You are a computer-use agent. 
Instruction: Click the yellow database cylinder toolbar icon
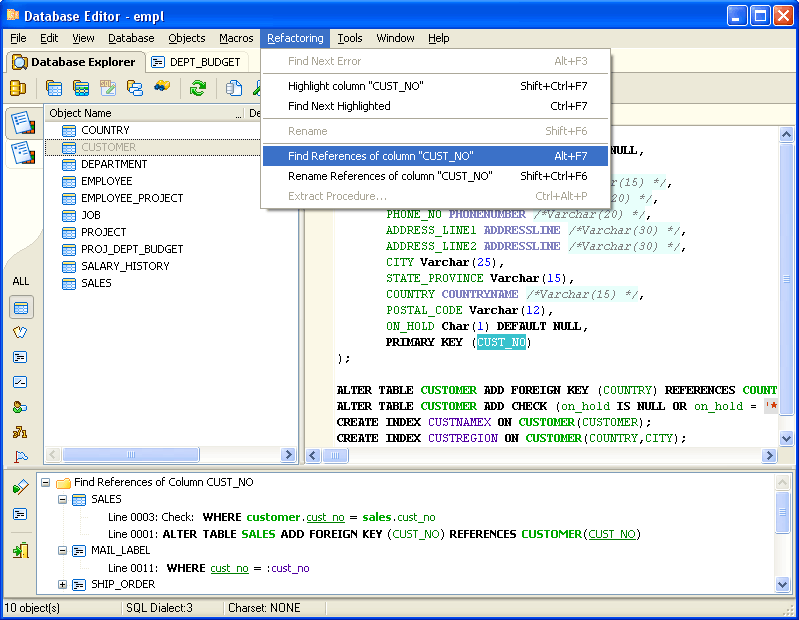pyautogui.click(x=18, y=88)
